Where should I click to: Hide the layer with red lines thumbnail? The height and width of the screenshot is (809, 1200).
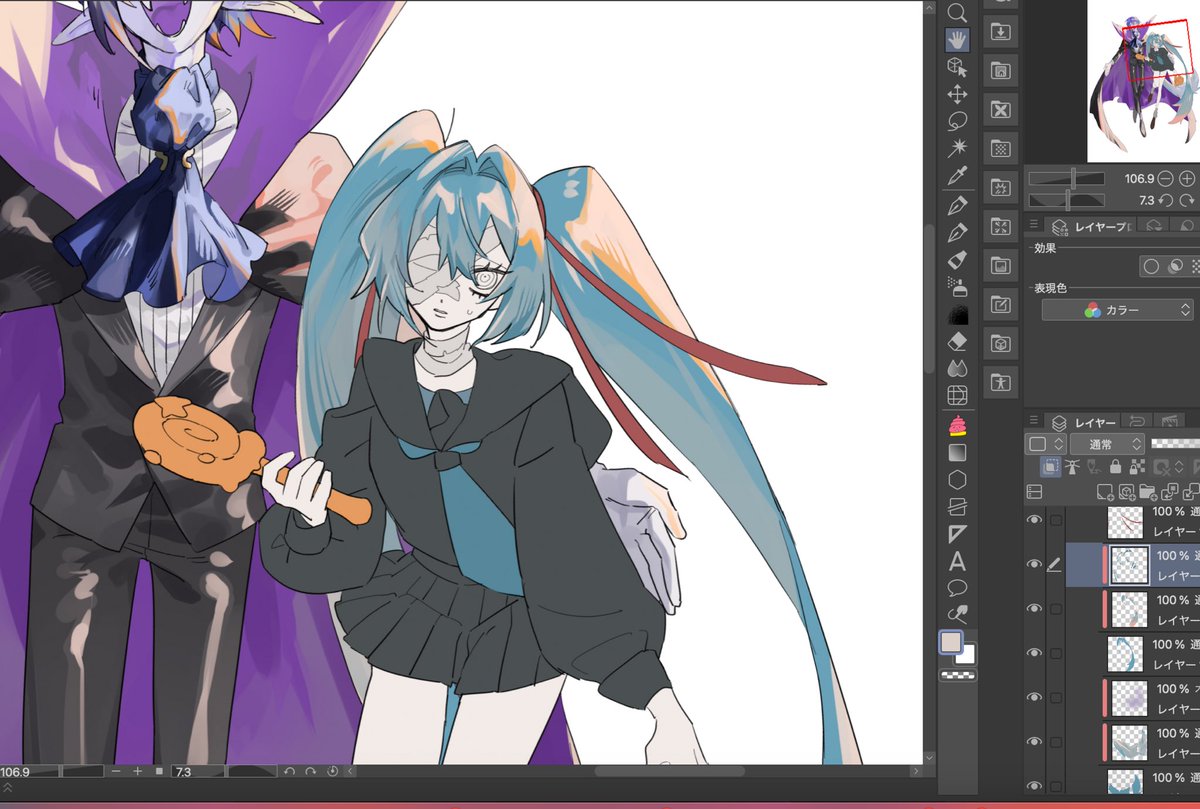[x=1035, y=520]
